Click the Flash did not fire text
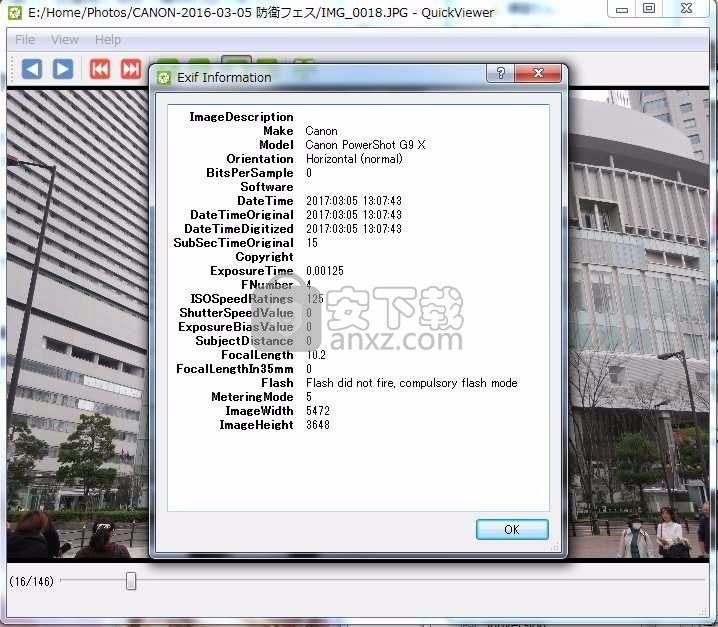718x627 pixels. point(411,383)
